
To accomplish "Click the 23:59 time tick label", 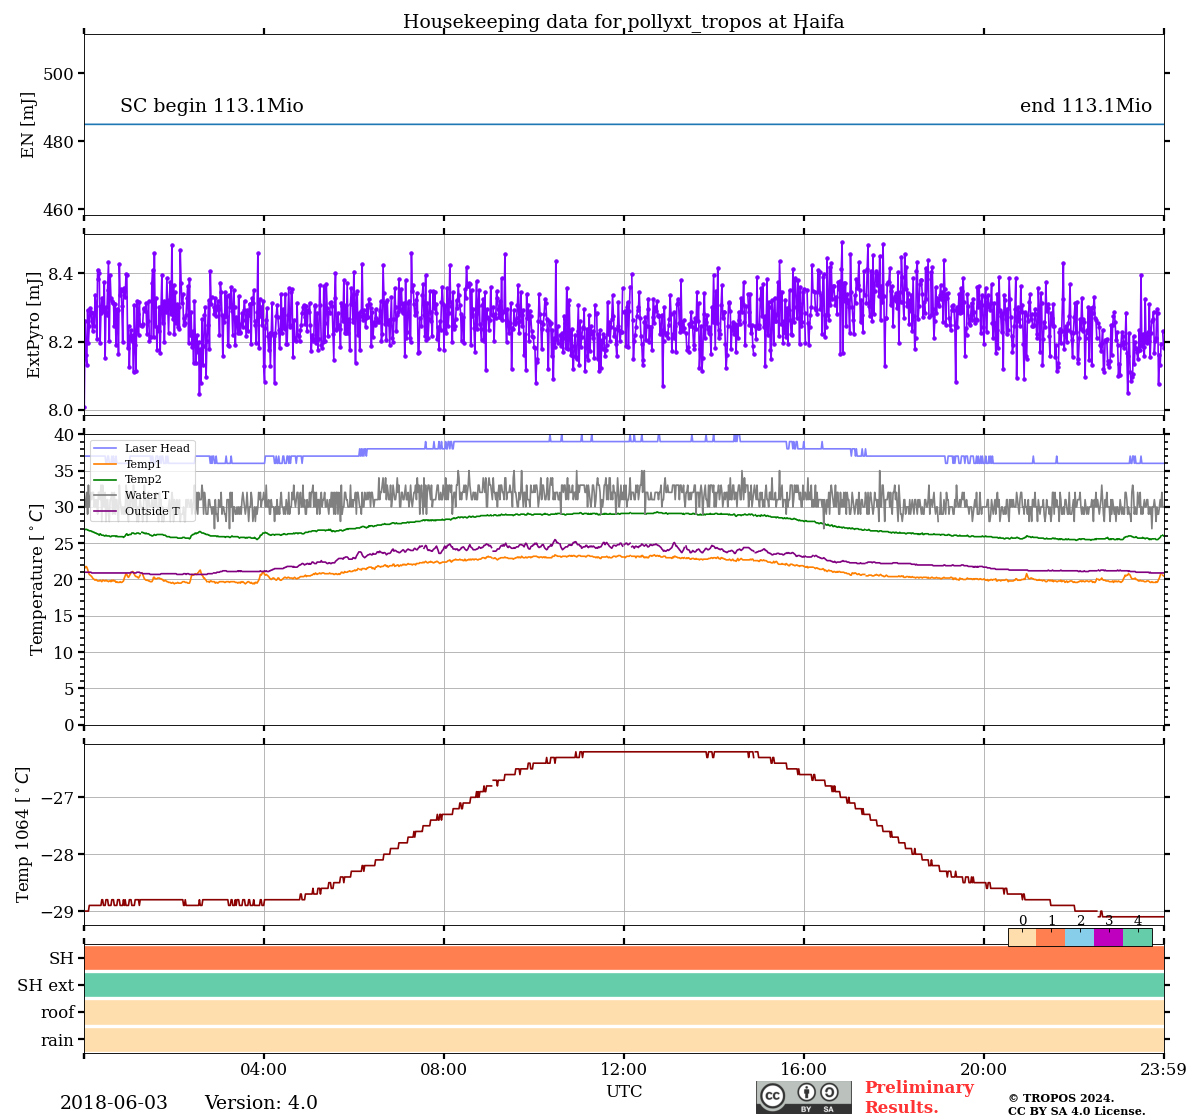I will tap(1163, 1069).
